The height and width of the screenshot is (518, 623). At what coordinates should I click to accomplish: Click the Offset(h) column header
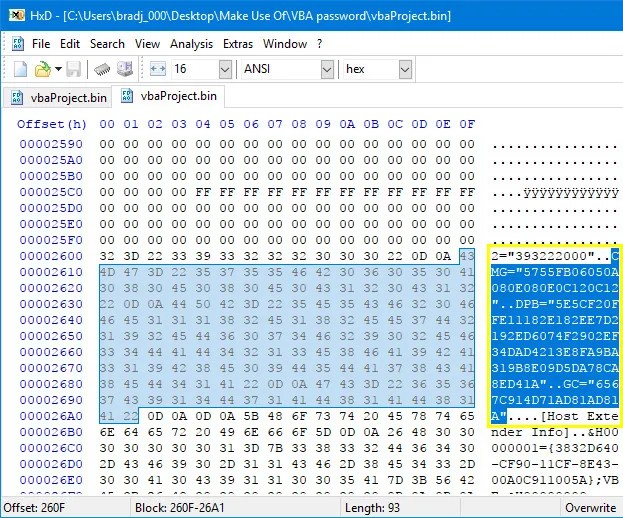click(52, 124)
